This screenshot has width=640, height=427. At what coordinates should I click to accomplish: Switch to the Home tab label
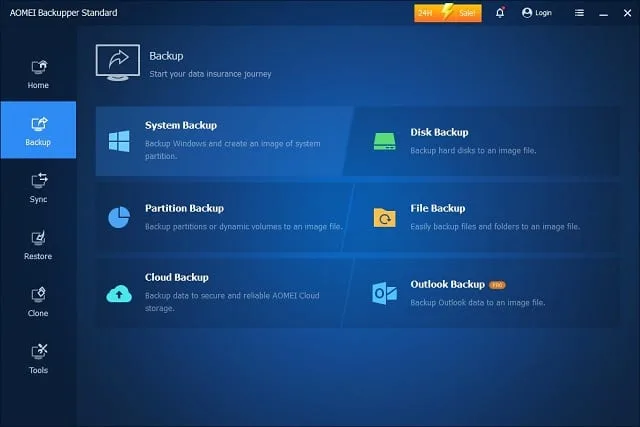click(38, 85)
